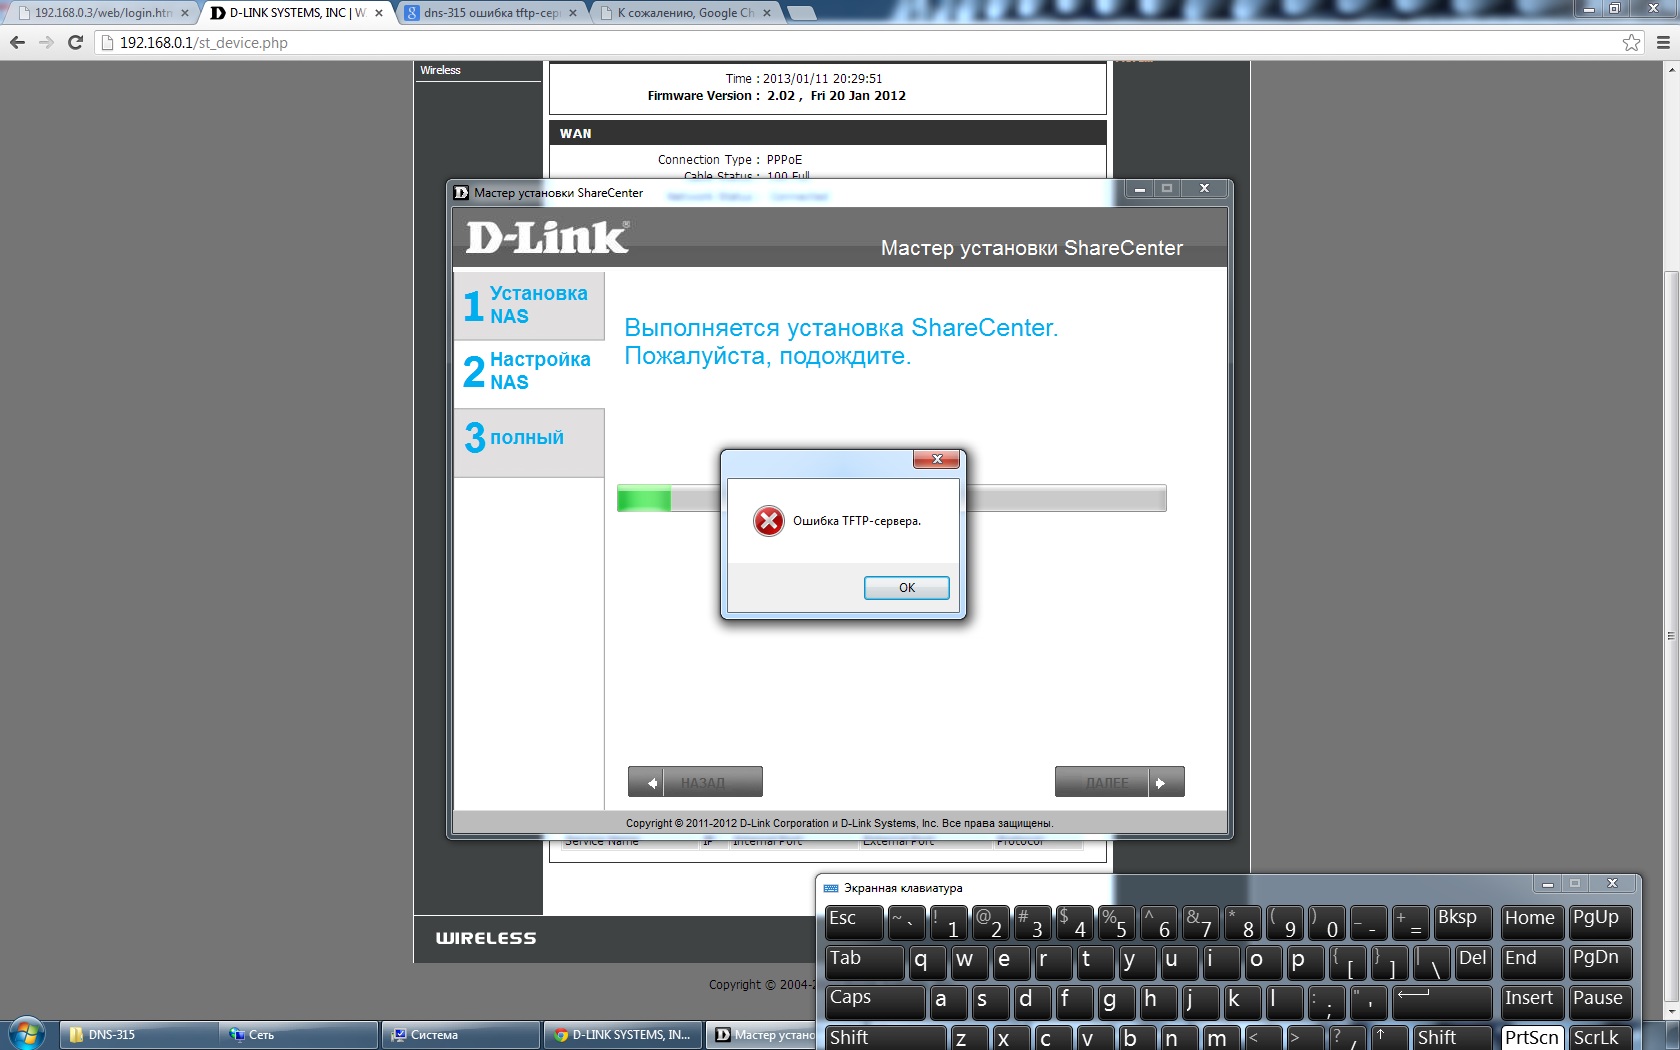Close the on-screen keyboard window
Viewport: 1680px width, 1050px height.
pos(1612,884)
